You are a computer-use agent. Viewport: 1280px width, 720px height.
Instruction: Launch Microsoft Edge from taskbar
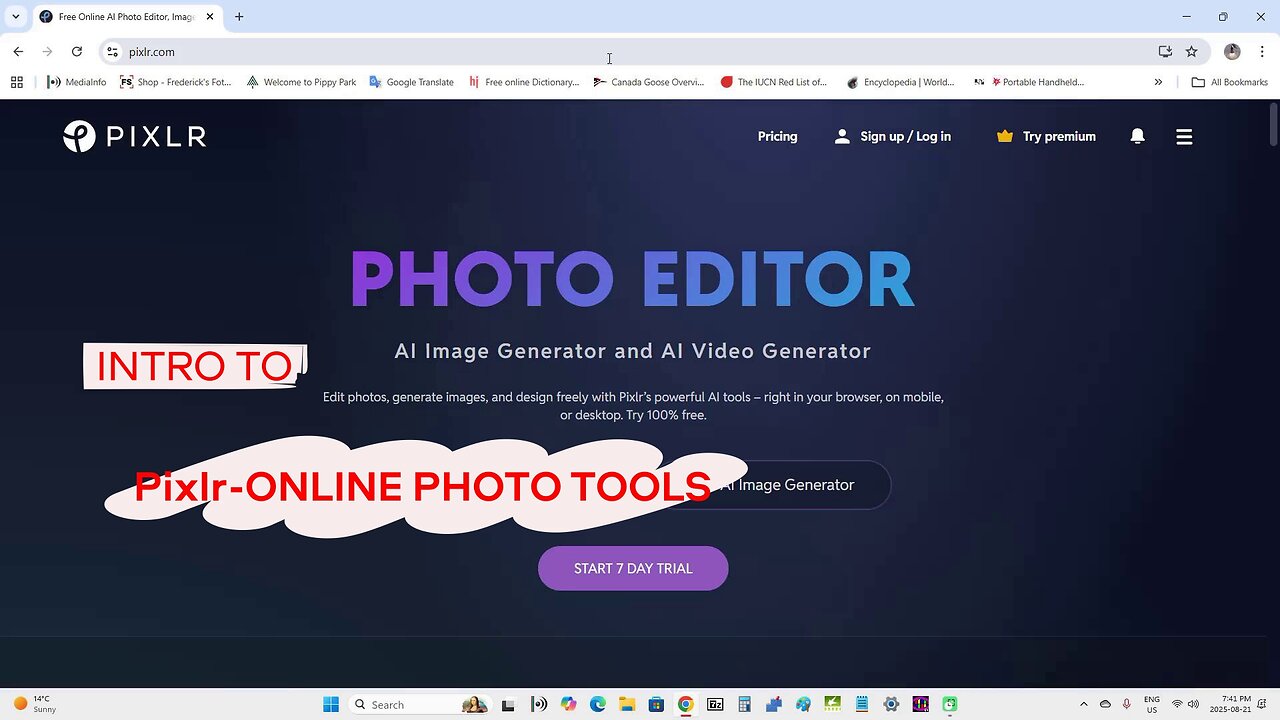point(598,704)
